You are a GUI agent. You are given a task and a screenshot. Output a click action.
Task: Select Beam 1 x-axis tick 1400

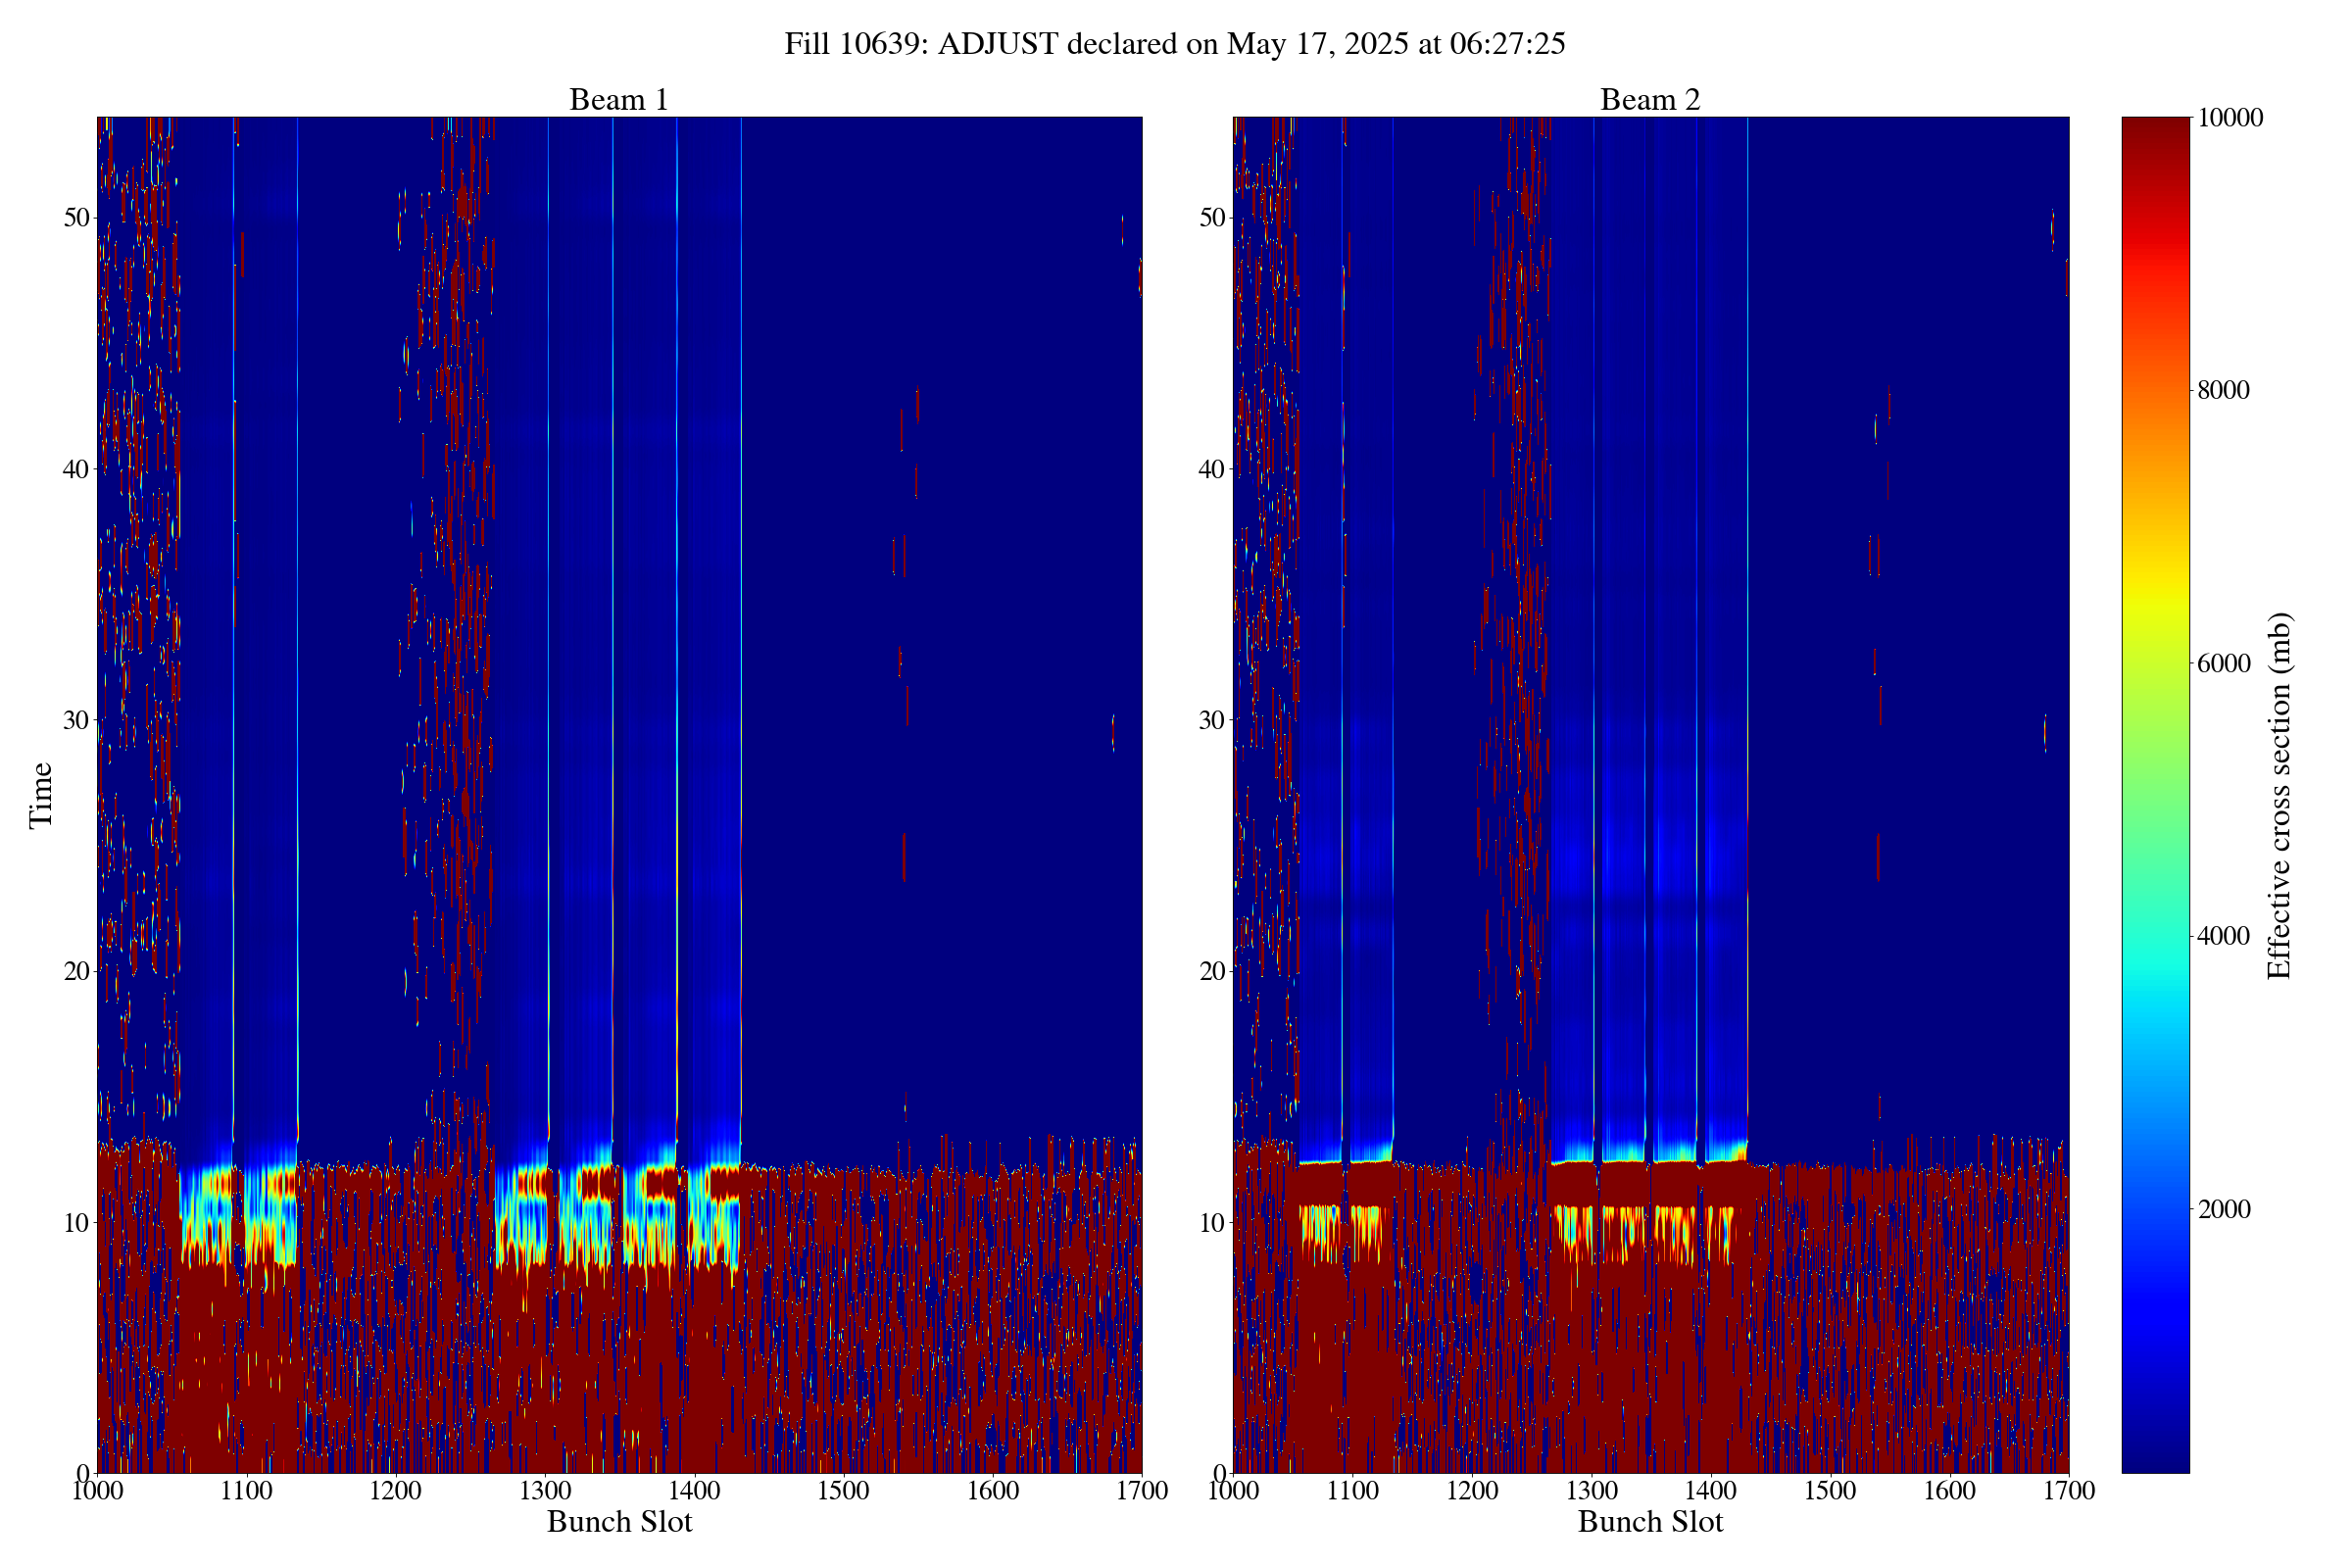(x=694, y=1491)
